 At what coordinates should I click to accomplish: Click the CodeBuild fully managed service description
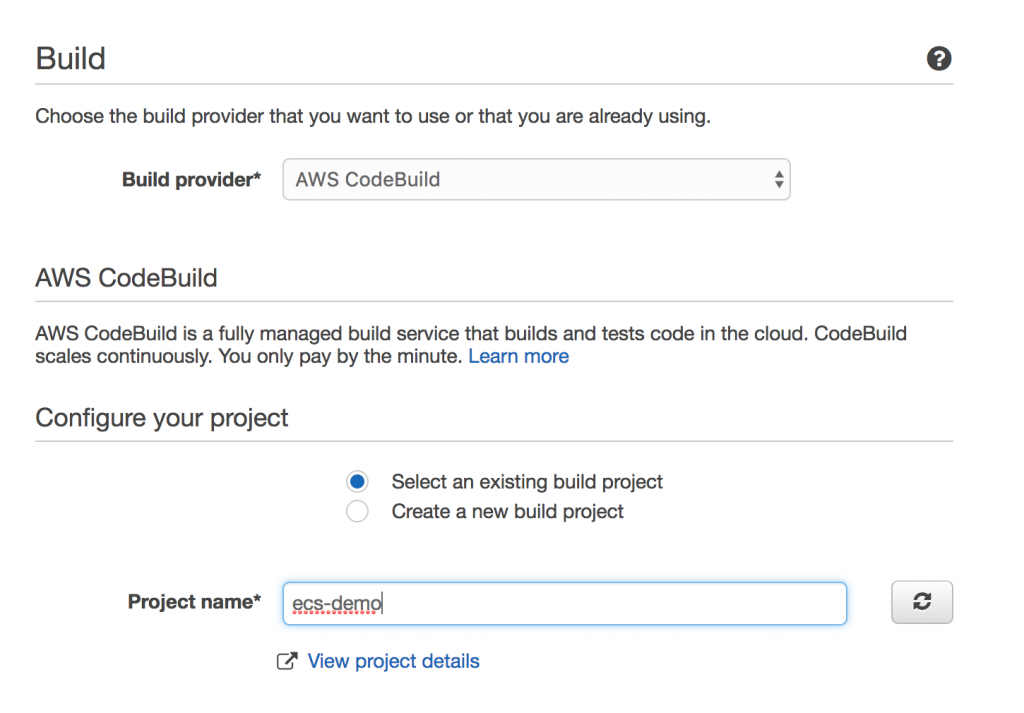pyautogui.click(x=470, y=334)
